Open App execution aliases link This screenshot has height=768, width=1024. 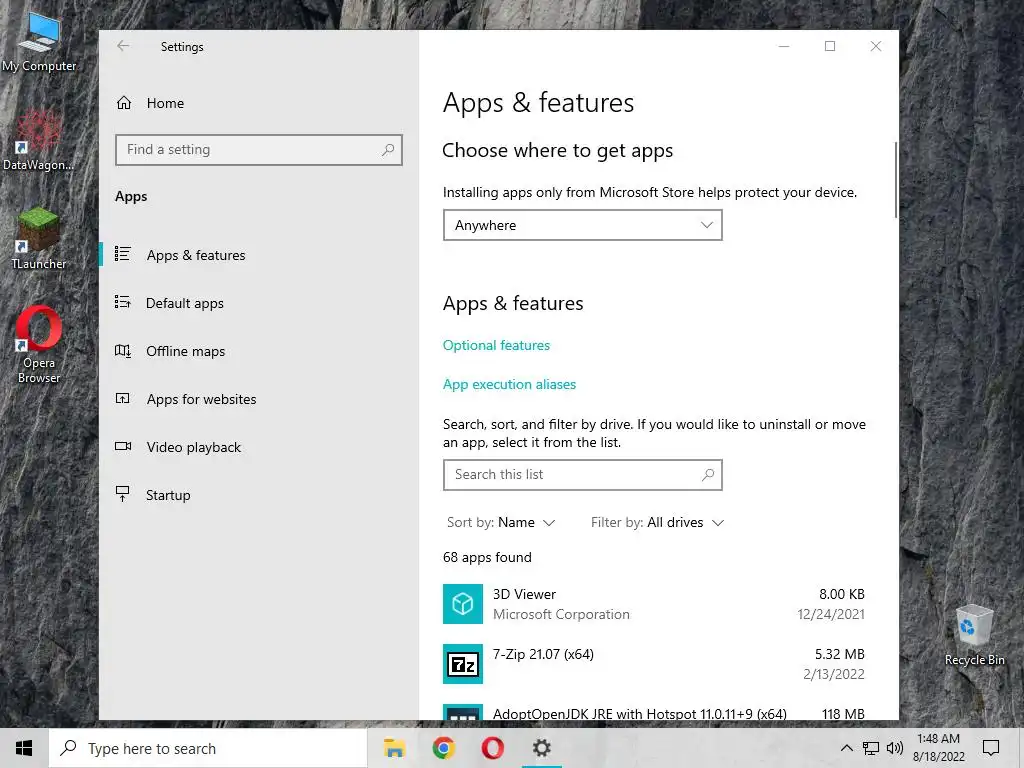coord(509,385)
